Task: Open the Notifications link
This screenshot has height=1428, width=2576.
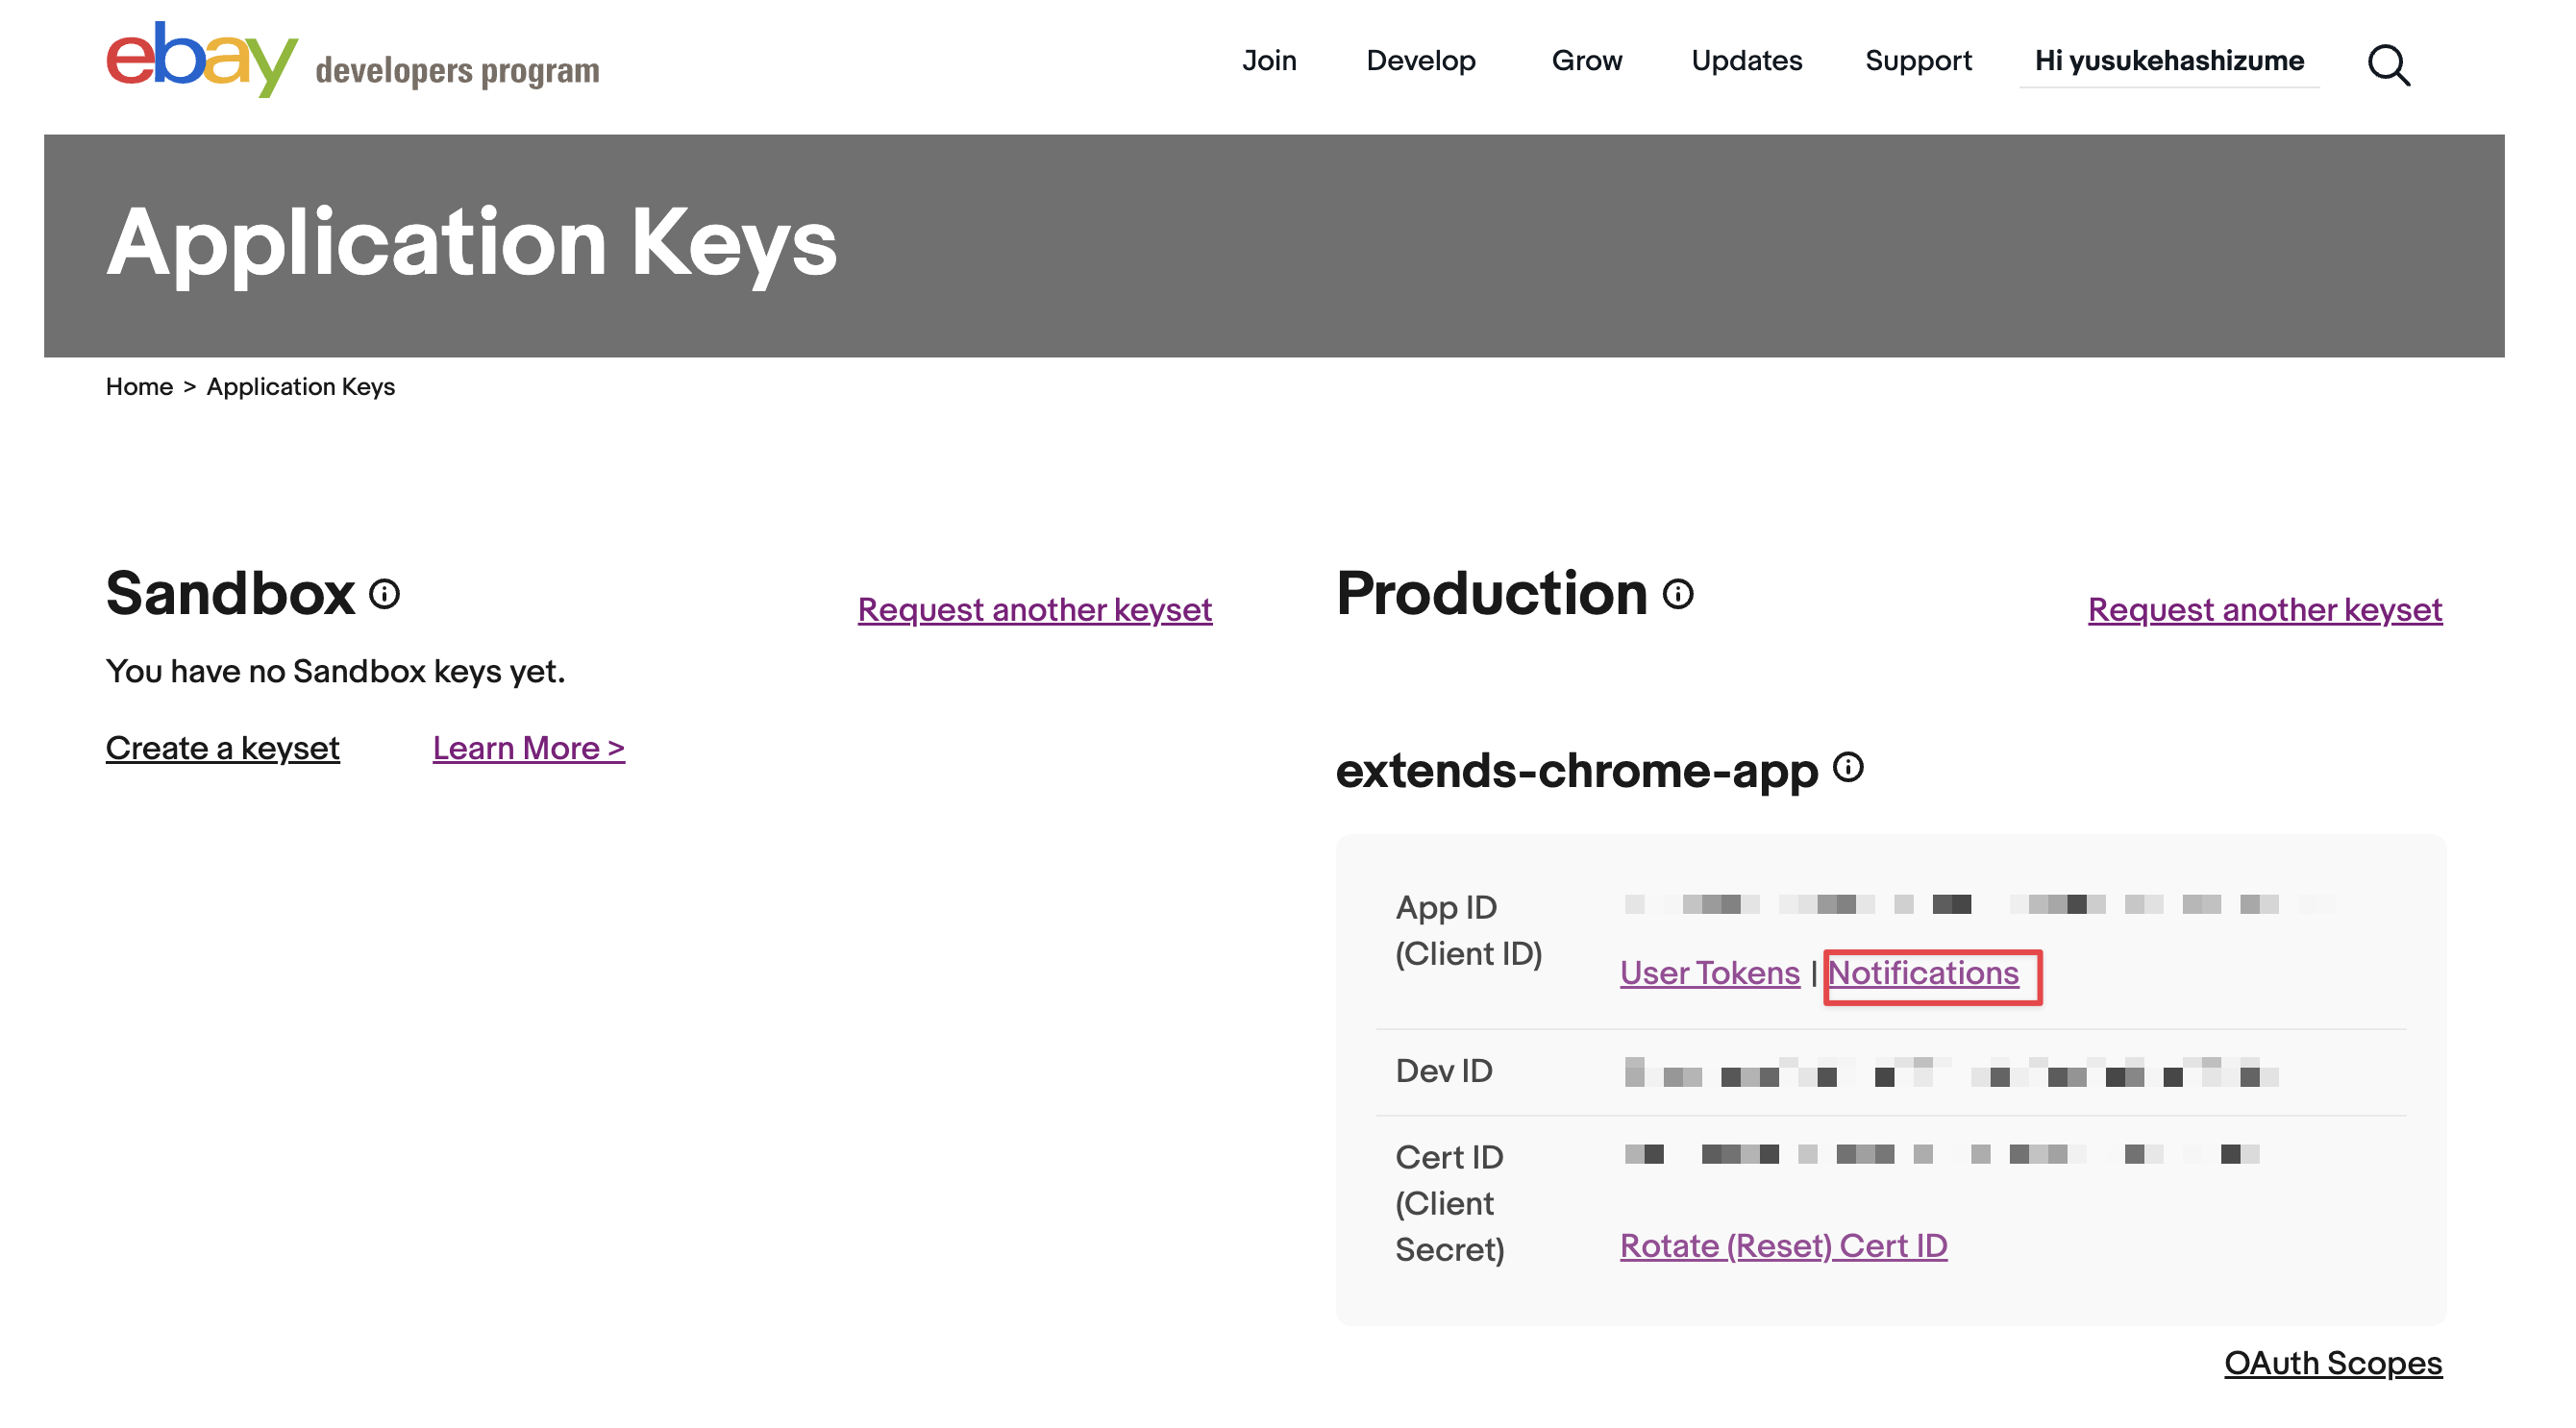Action: (1923, 973)
